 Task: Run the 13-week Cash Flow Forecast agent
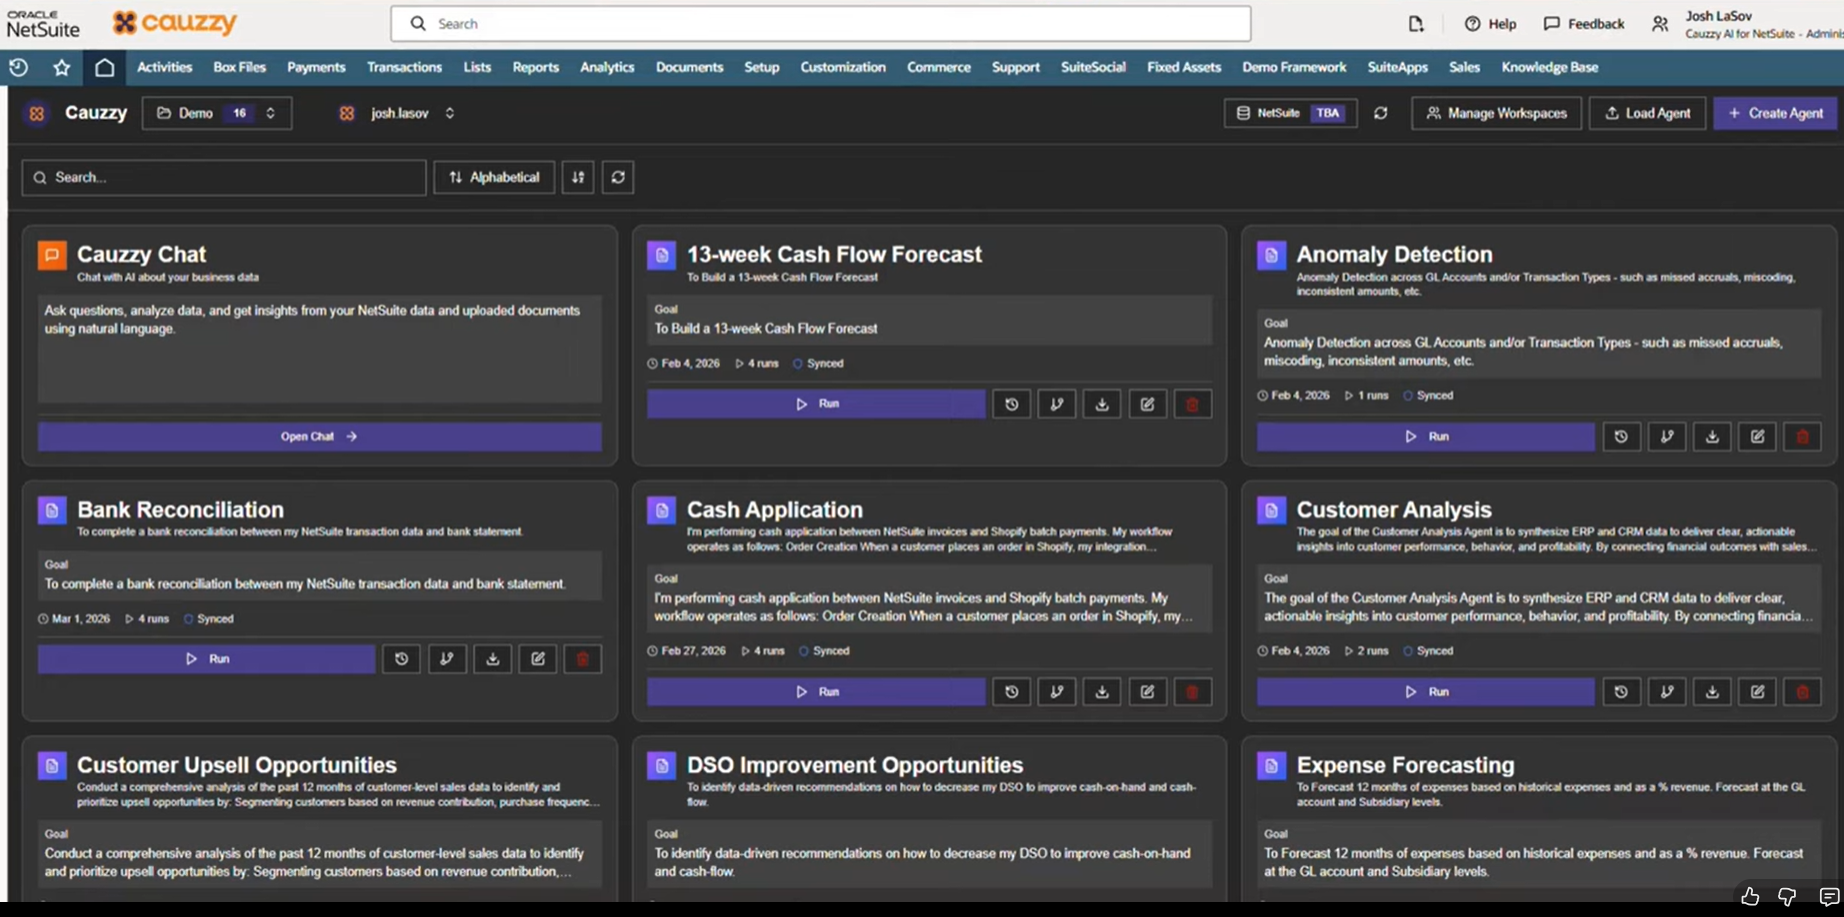(x=816, y=404)
